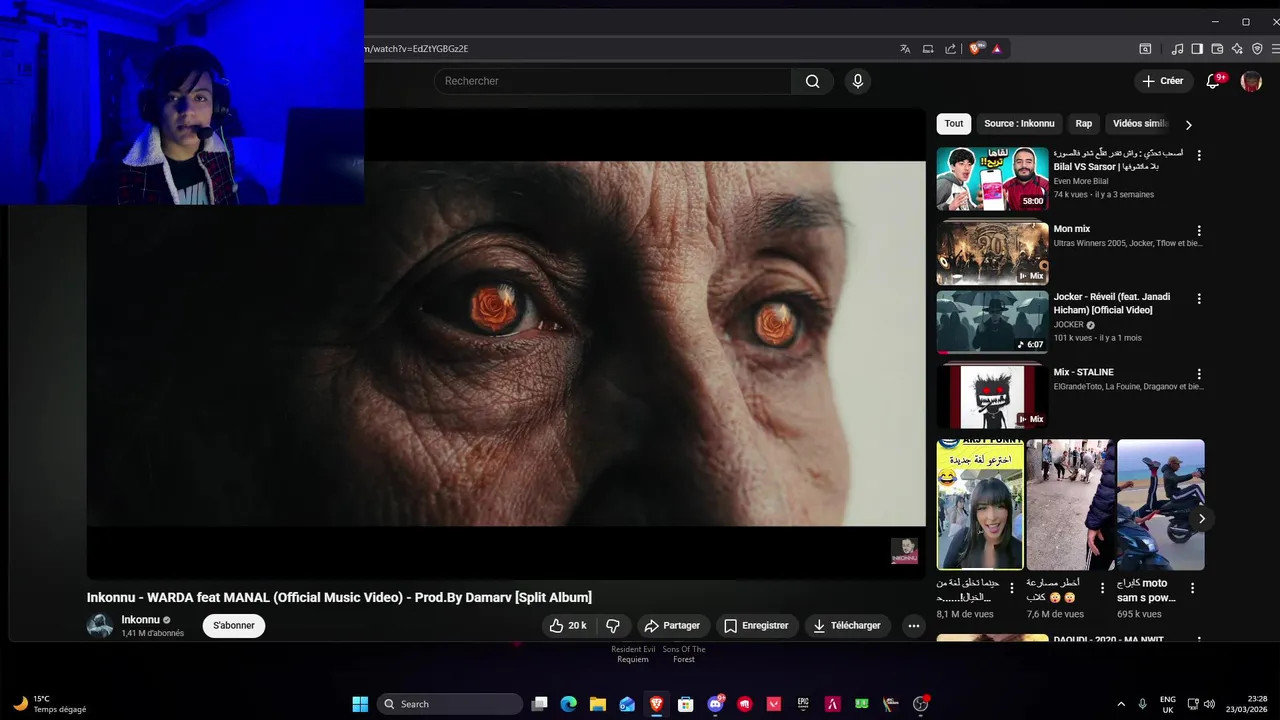Open the media control music note icon
This screenshot has height=720, width=1280.
(x=1177, y=48)
